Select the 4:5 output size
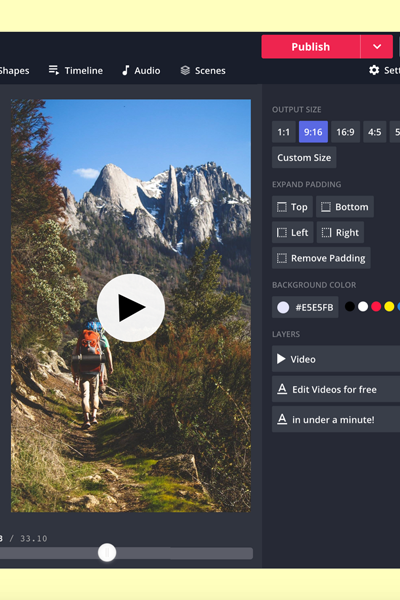 click(x=374, y=132)
